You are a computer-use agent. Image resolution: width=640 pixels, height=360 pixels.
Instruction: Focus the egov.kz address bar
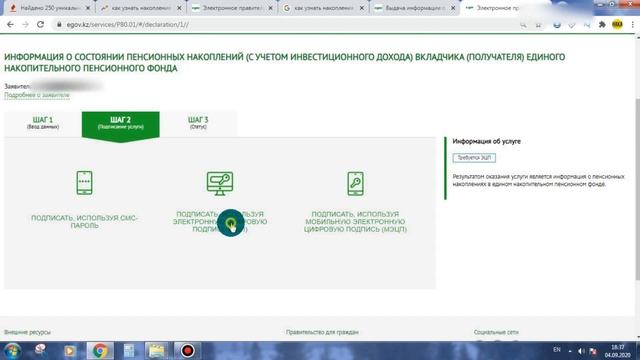click(x=286, y=24)
